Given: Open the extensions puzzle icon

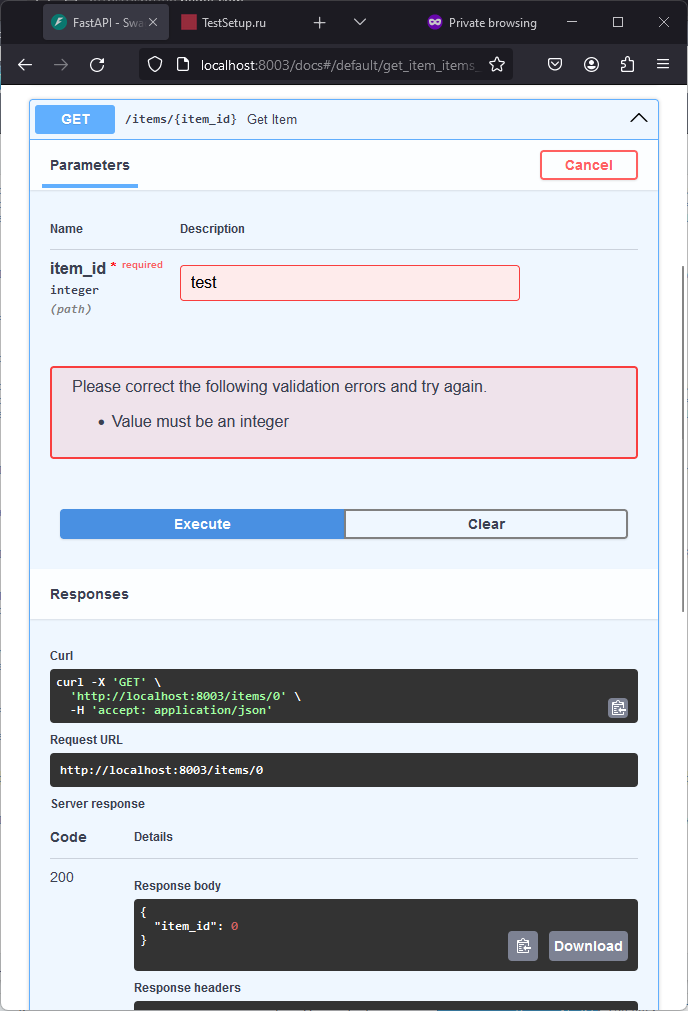Looking at the screenshot, I should [627, 64].
